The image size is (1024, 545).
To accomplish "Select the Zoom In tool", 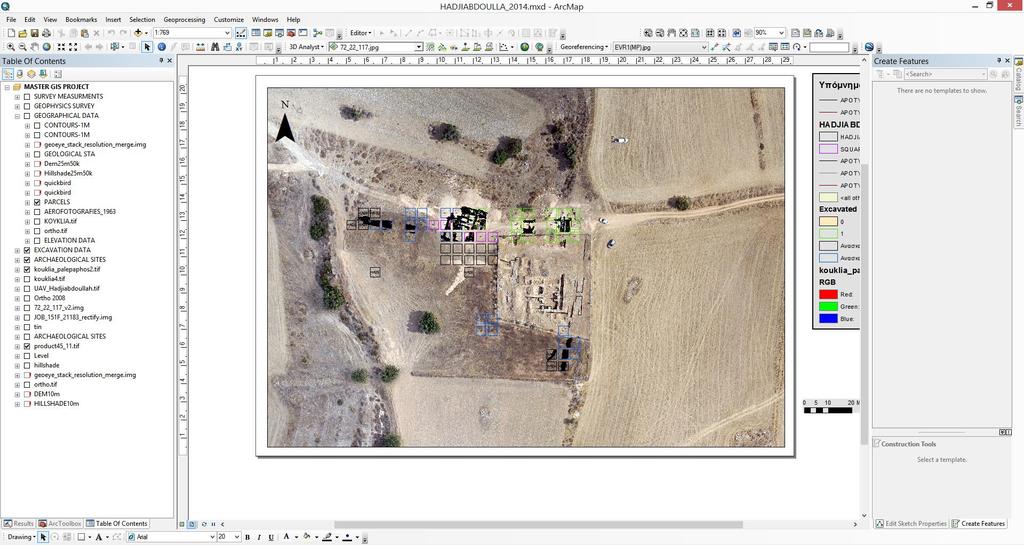I will tap(10, 47).
